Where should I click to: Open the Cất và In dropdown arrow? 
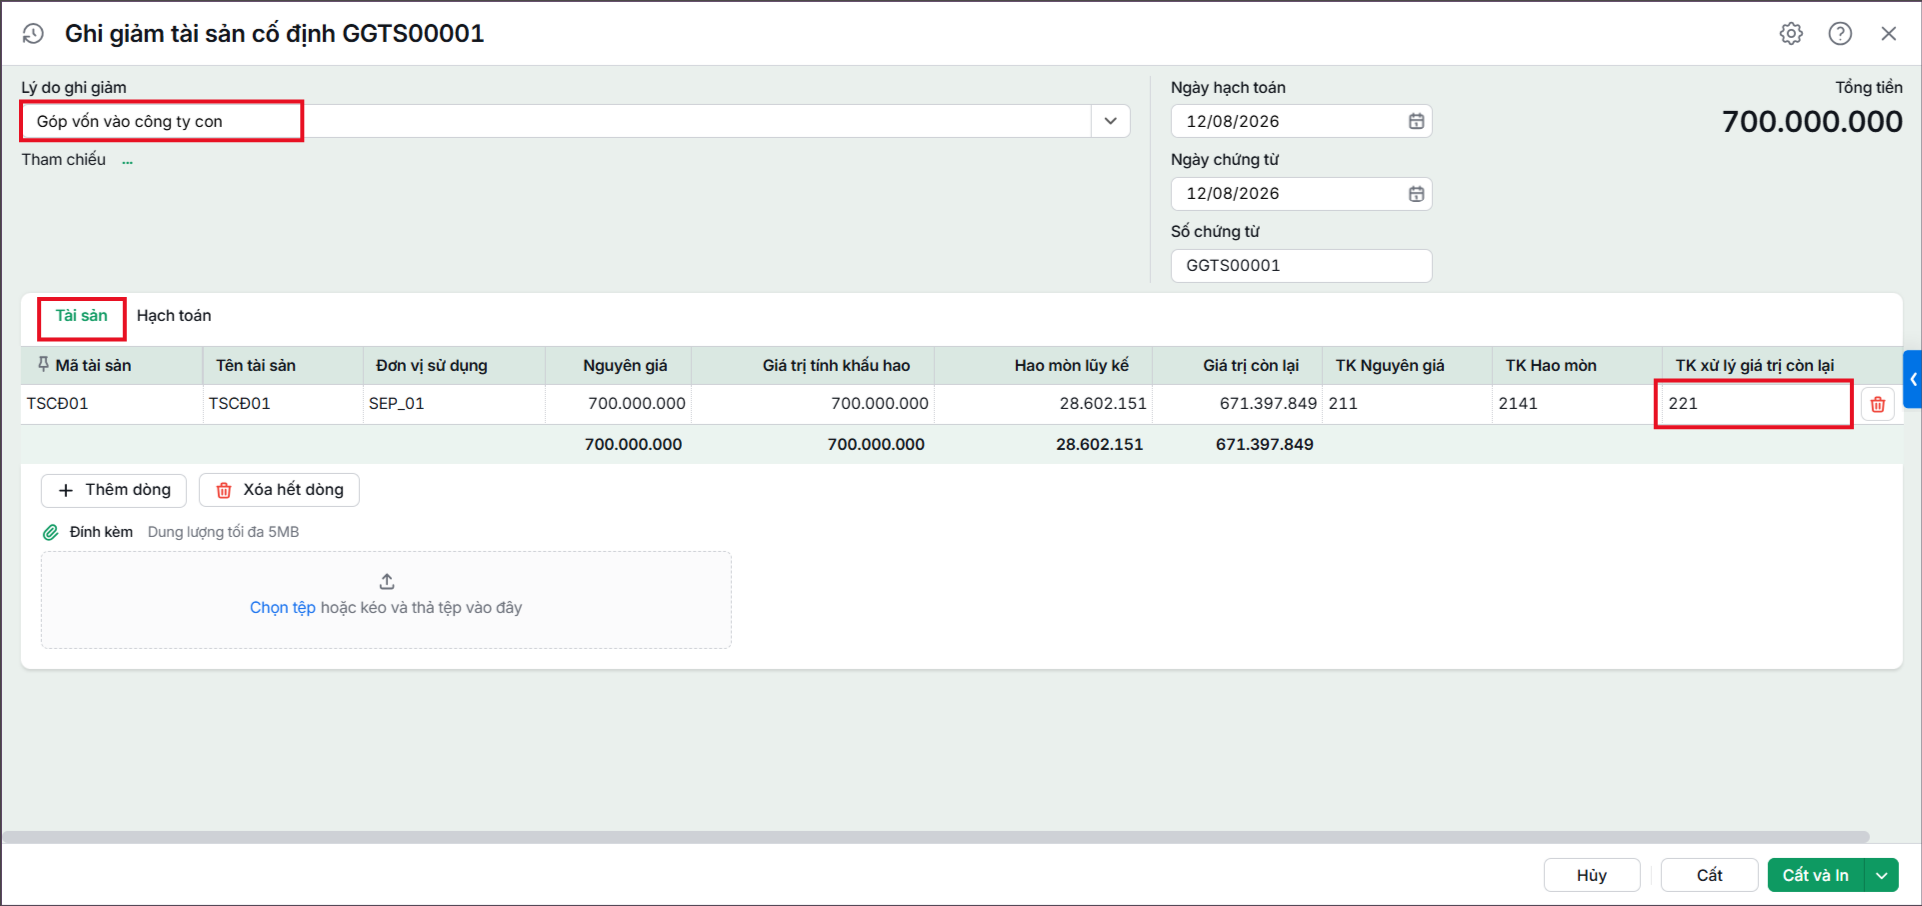tap(1882, 875)
